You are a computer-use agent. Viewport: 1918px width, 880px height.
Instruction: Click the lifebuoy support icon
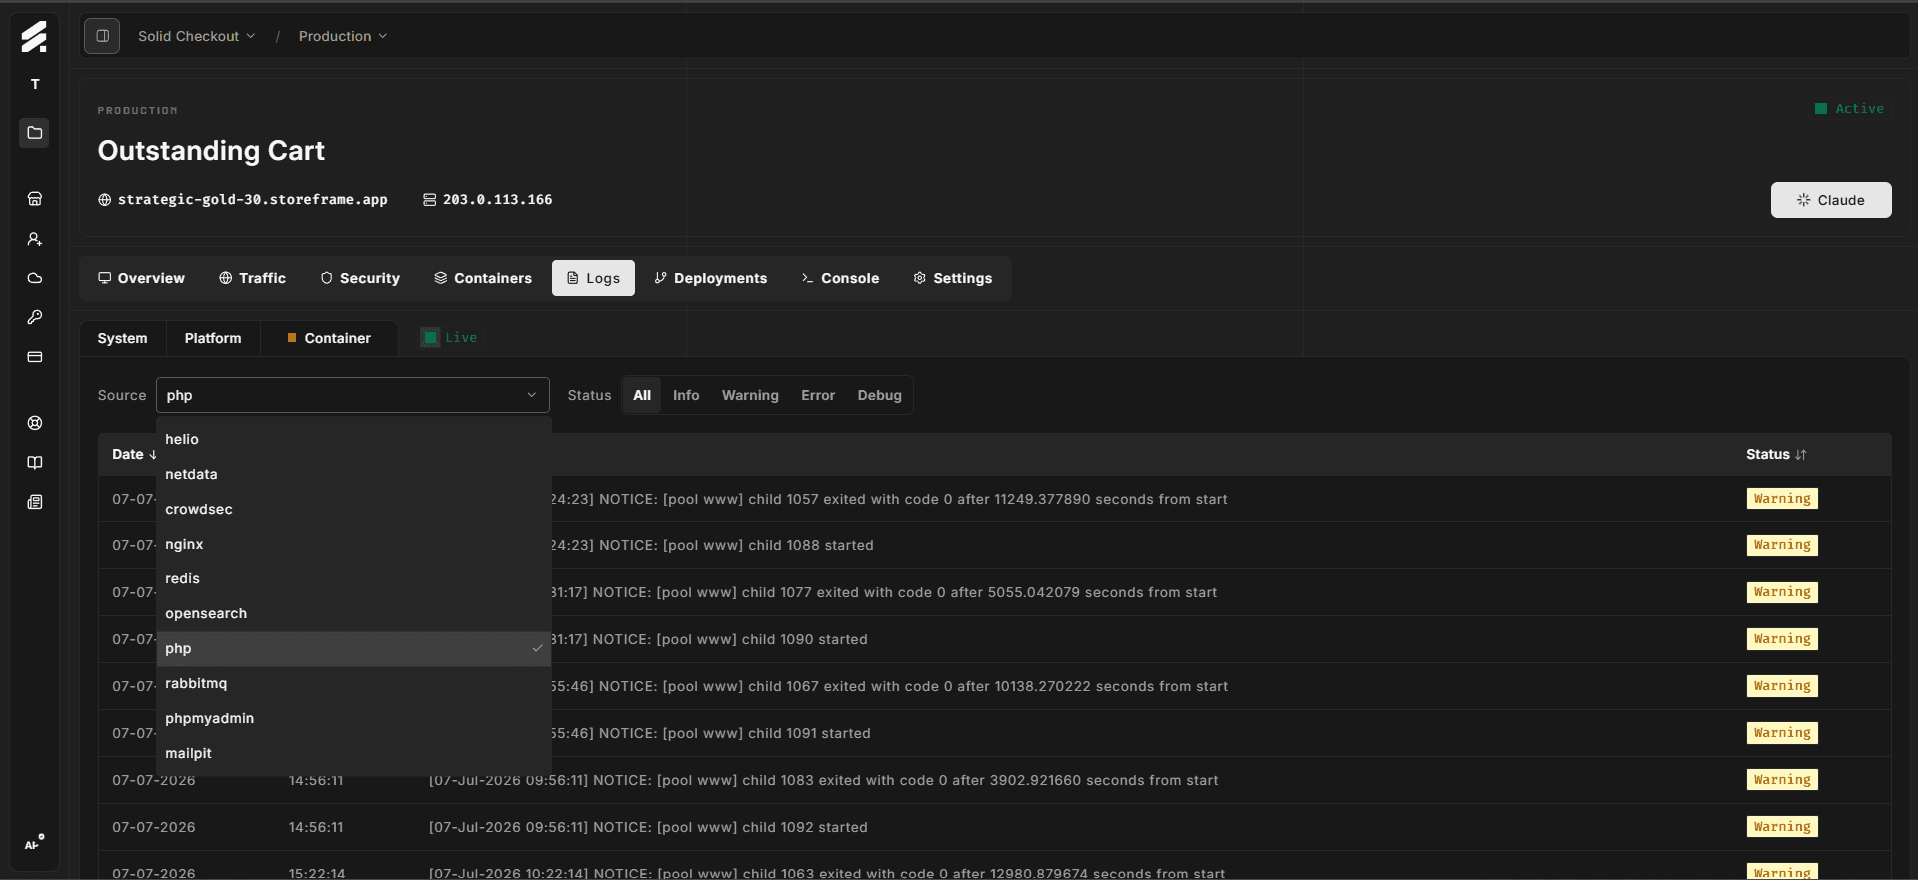pyautogui.click(x=35, y=423)
